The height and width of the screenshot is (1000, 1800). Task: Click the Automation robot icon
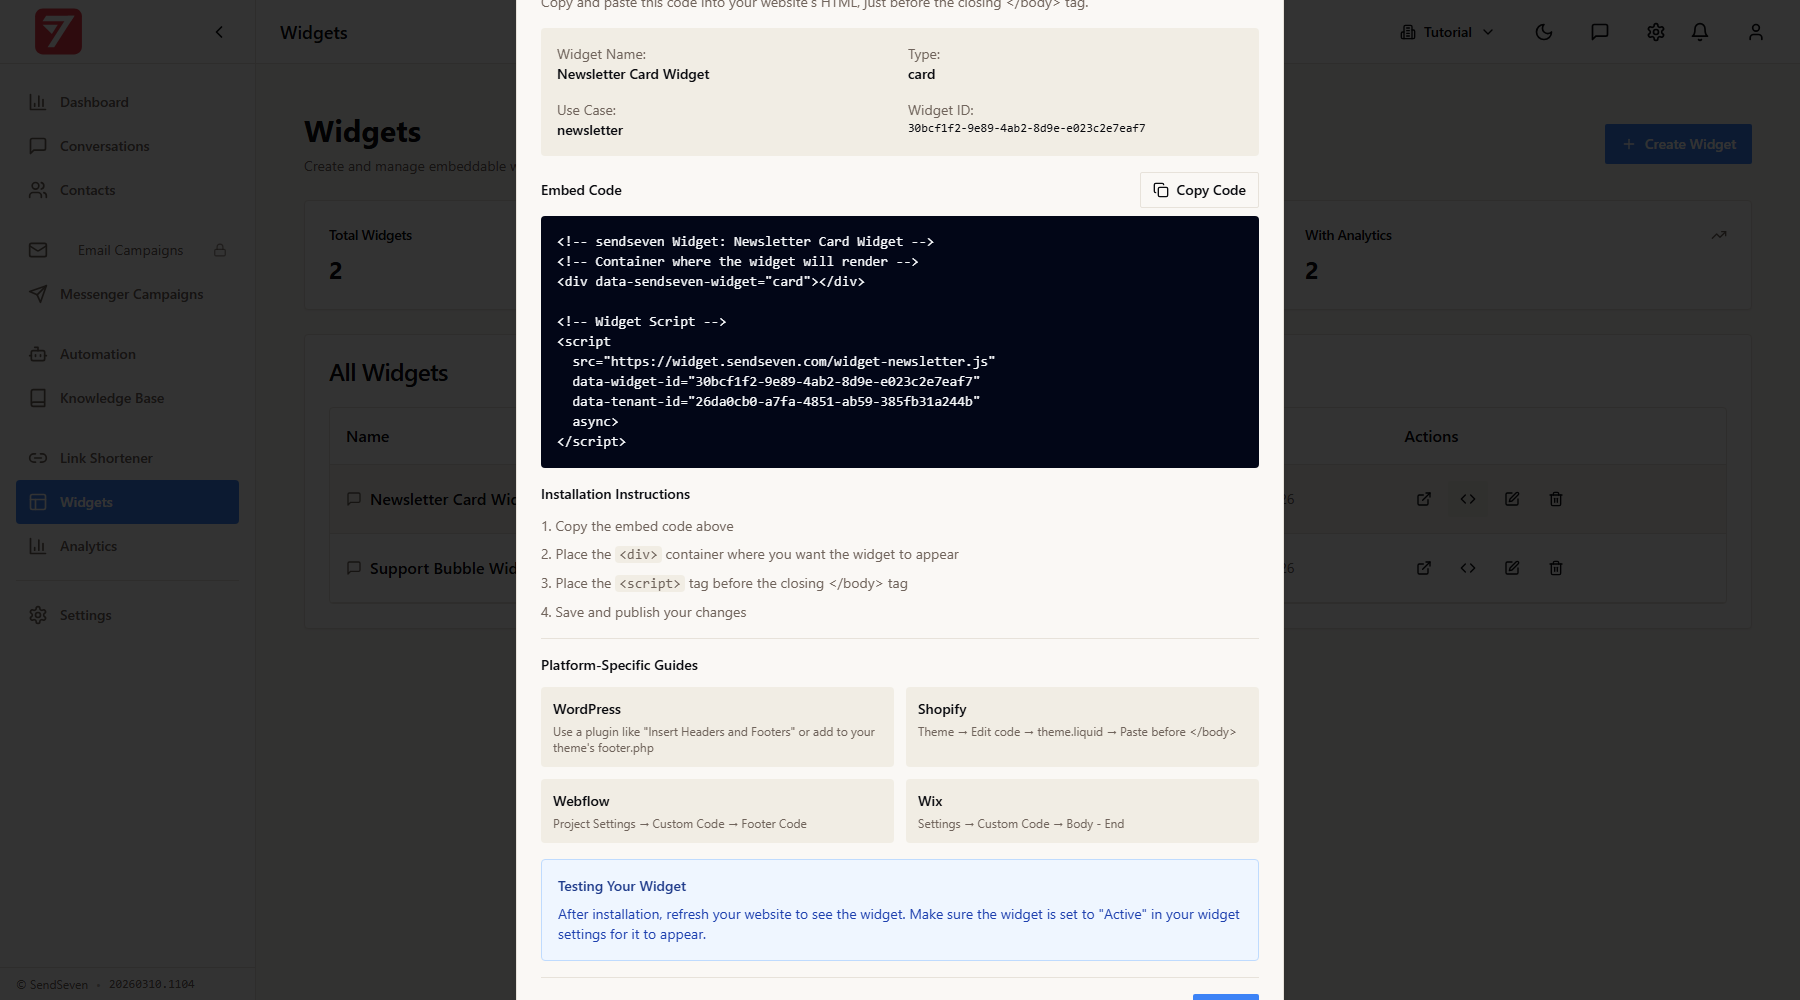38,354
